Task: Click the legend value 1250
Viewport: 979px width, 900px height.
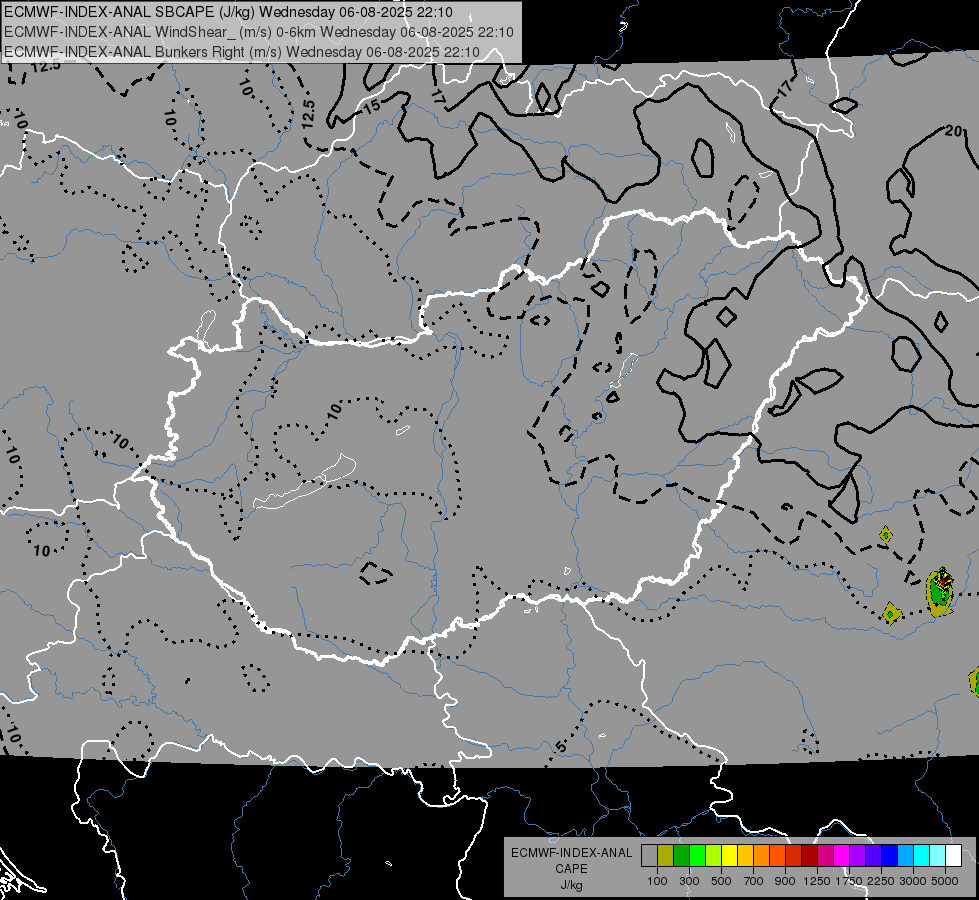Action: coord(817,881)
